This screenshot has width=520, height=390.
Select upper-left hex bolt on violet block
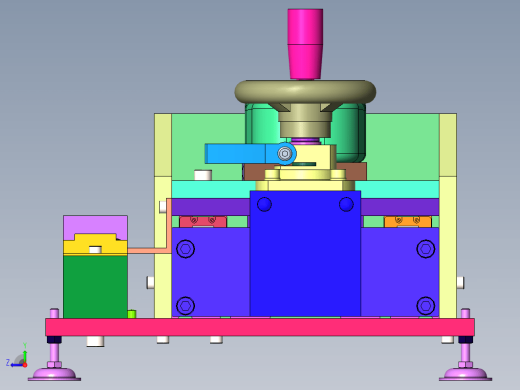click(185, 249)
